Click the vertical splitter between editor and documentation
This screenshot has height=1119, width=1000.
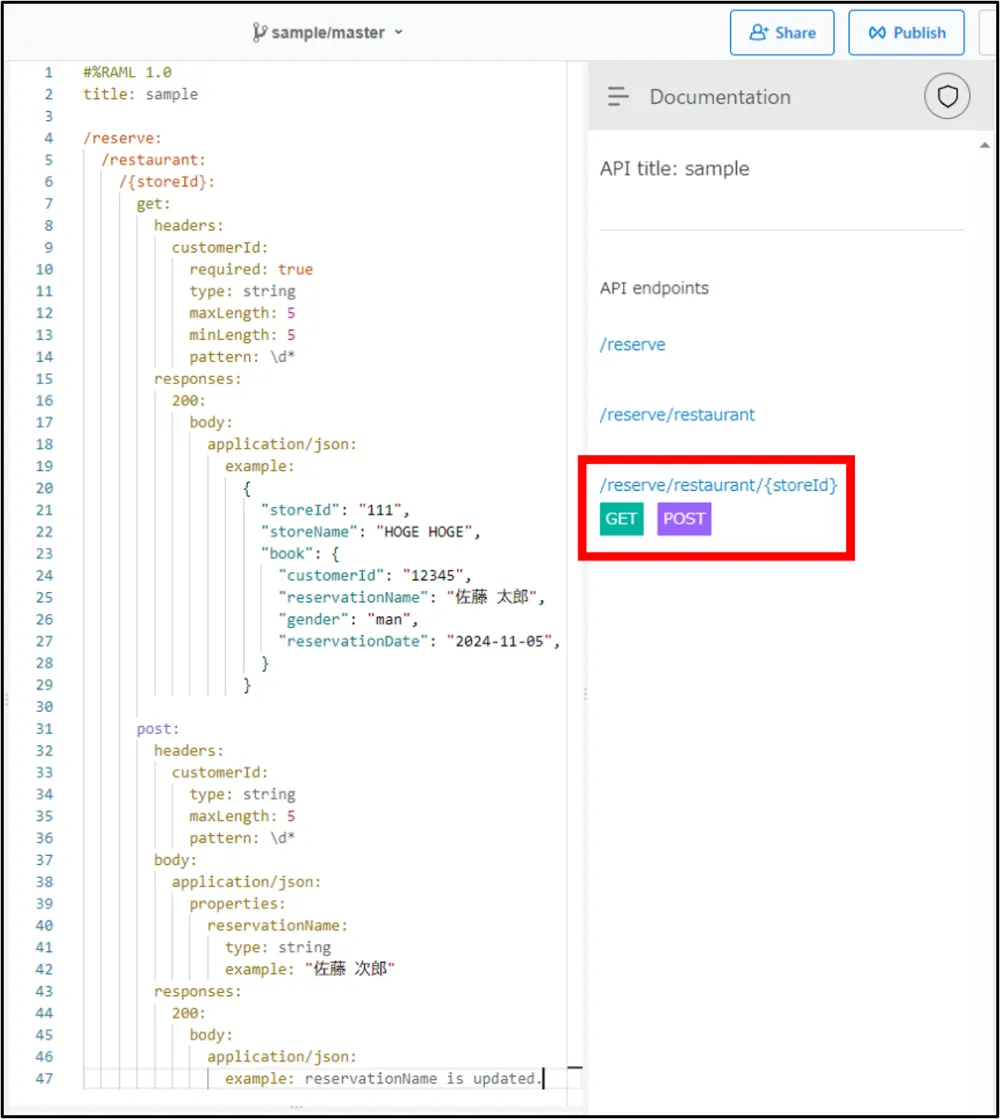585,693
